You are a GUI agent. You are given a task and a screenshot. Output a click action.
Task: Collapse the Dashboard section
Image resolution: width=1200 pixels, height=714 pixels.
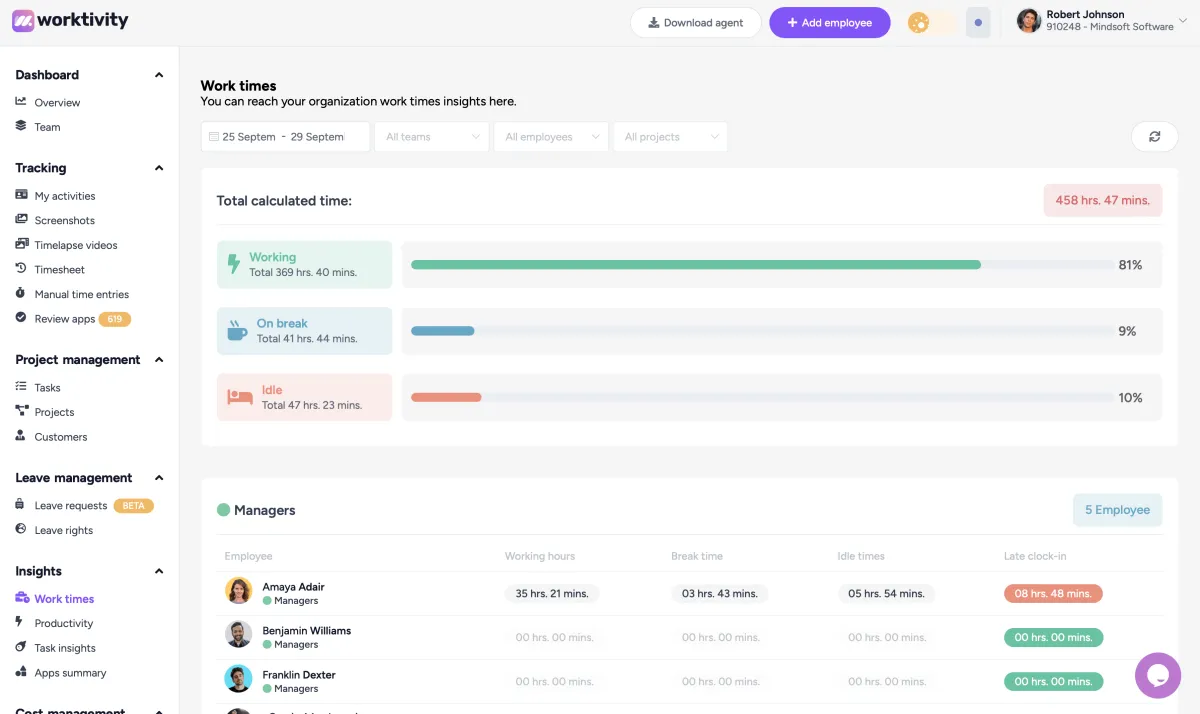[158, 75]
